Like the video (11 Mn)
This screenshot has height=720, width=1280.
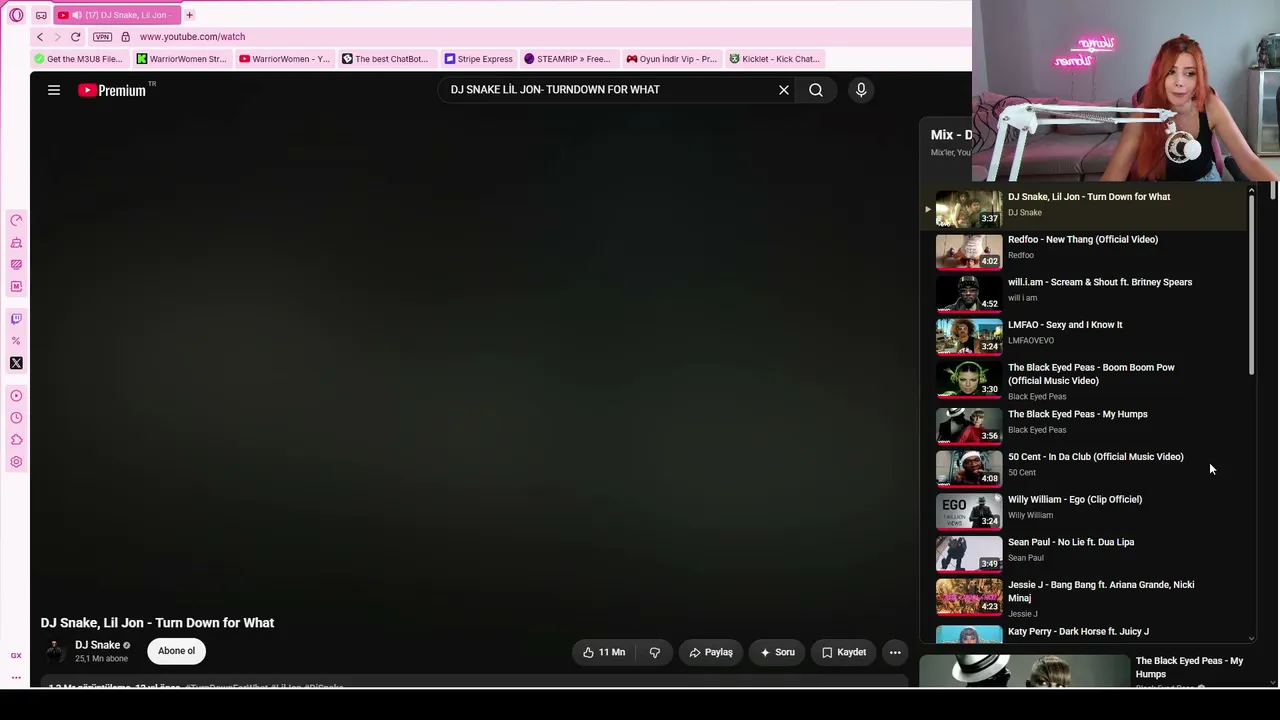(604, 652)
